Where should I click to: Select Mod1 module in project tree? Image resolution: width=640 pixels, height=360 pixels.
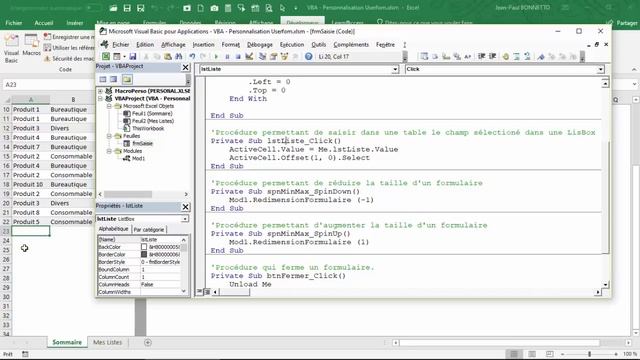pos(138,158)
